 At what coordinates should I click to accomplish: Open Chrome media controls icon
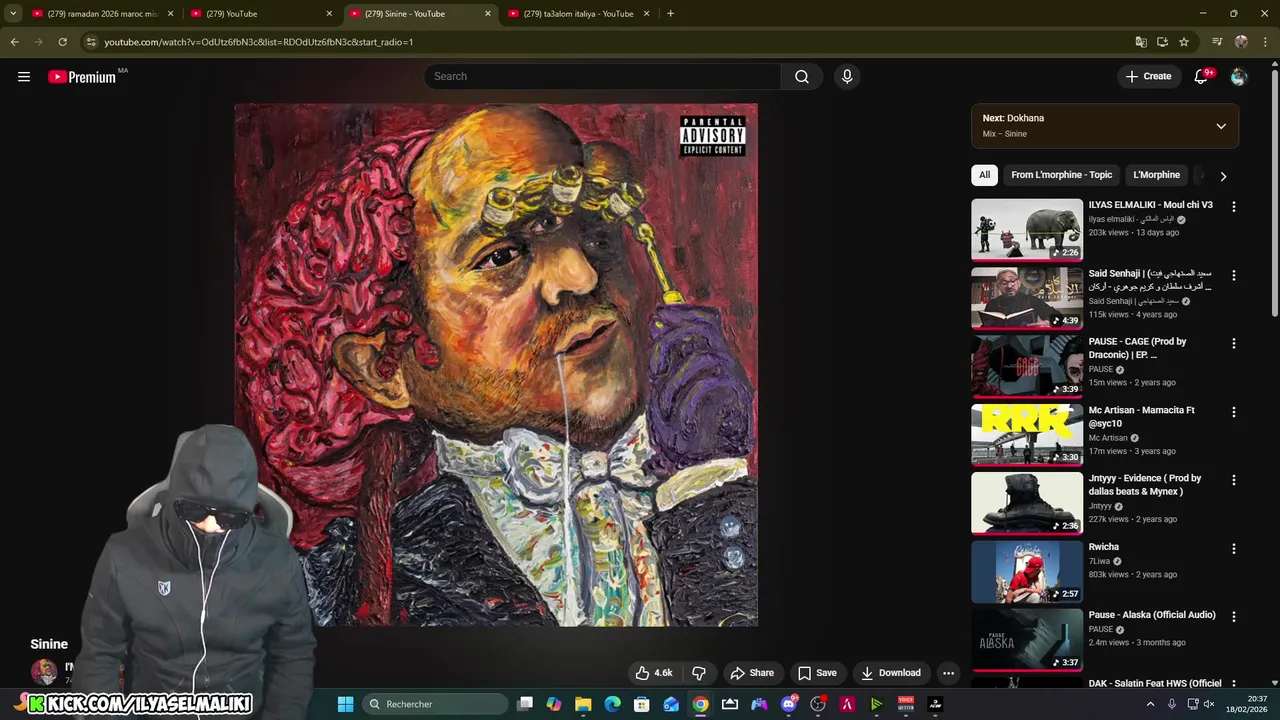click(1217, 42)
